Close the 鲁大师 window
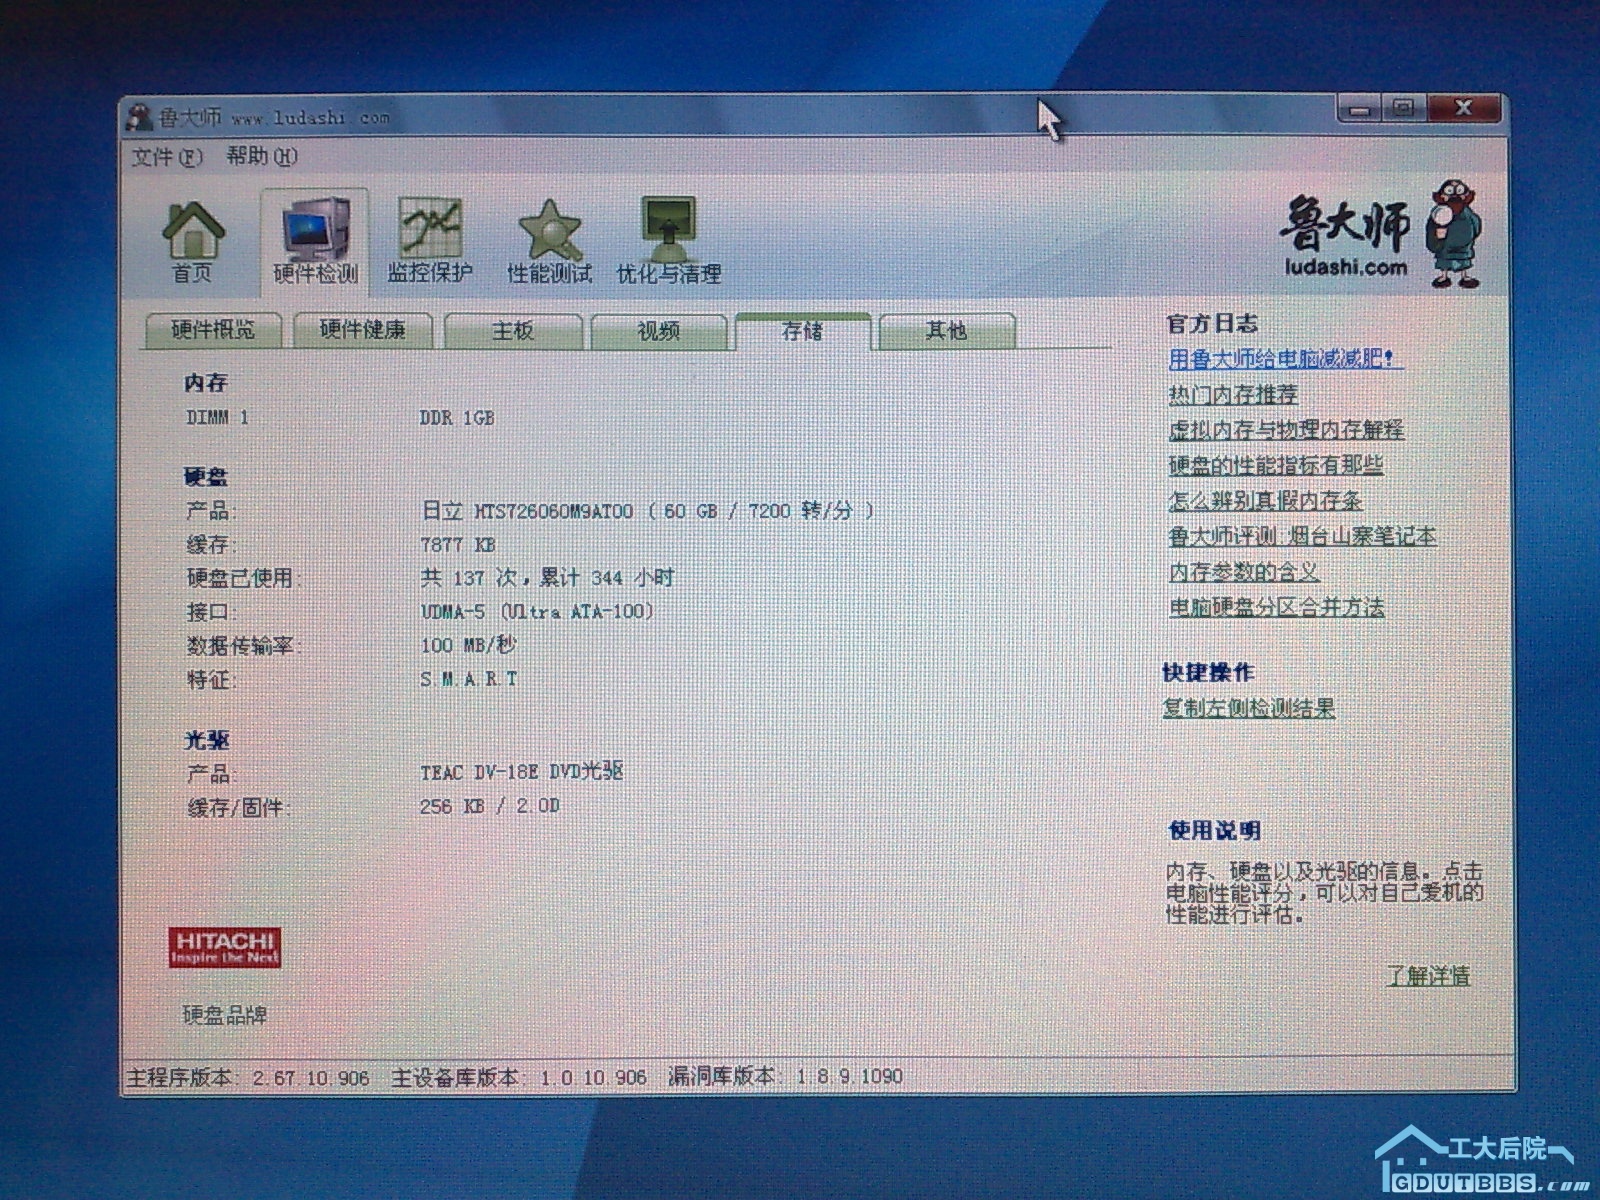The height and width of the screenshot is (1200, 1600). pyautogui.click(x=1465, y=109)
